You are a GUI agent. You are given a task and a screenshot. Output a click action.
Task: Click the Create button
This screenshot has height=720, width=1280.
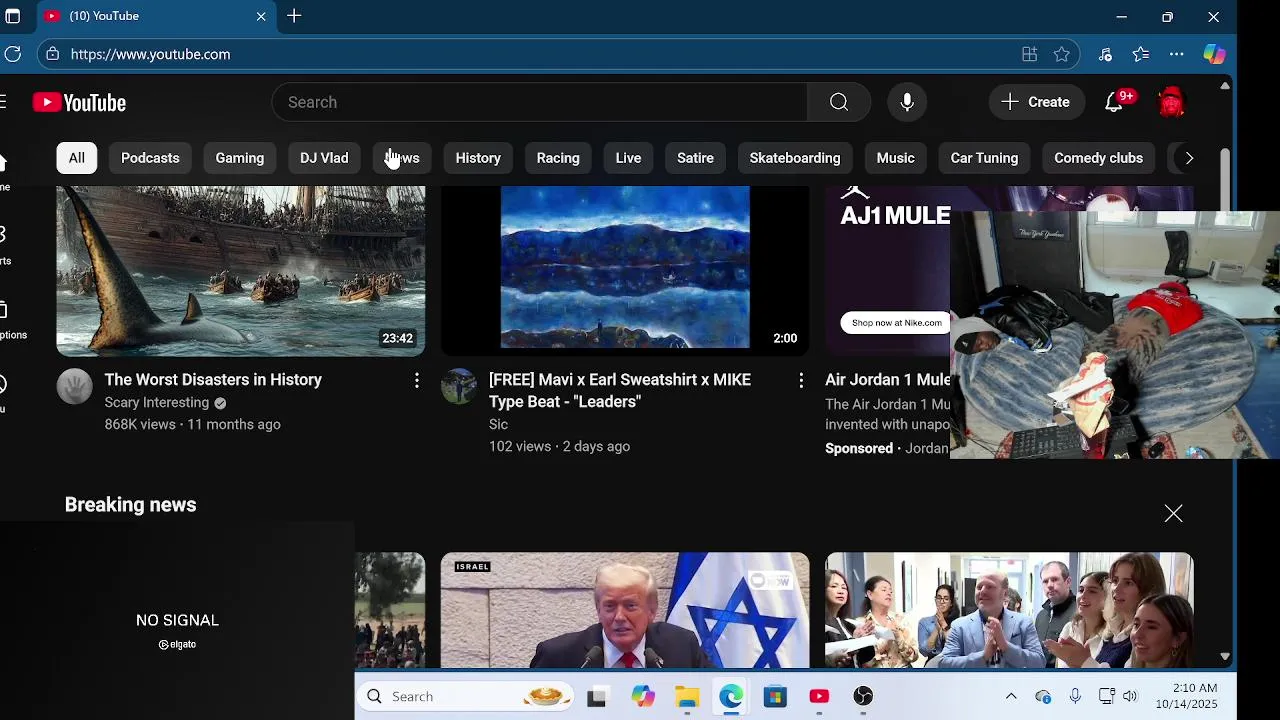[x=1036, y=102]
